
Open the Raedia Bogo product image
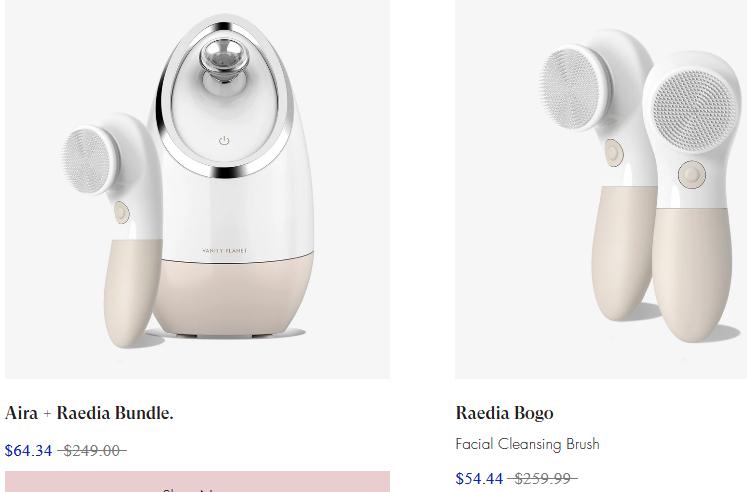601,190
